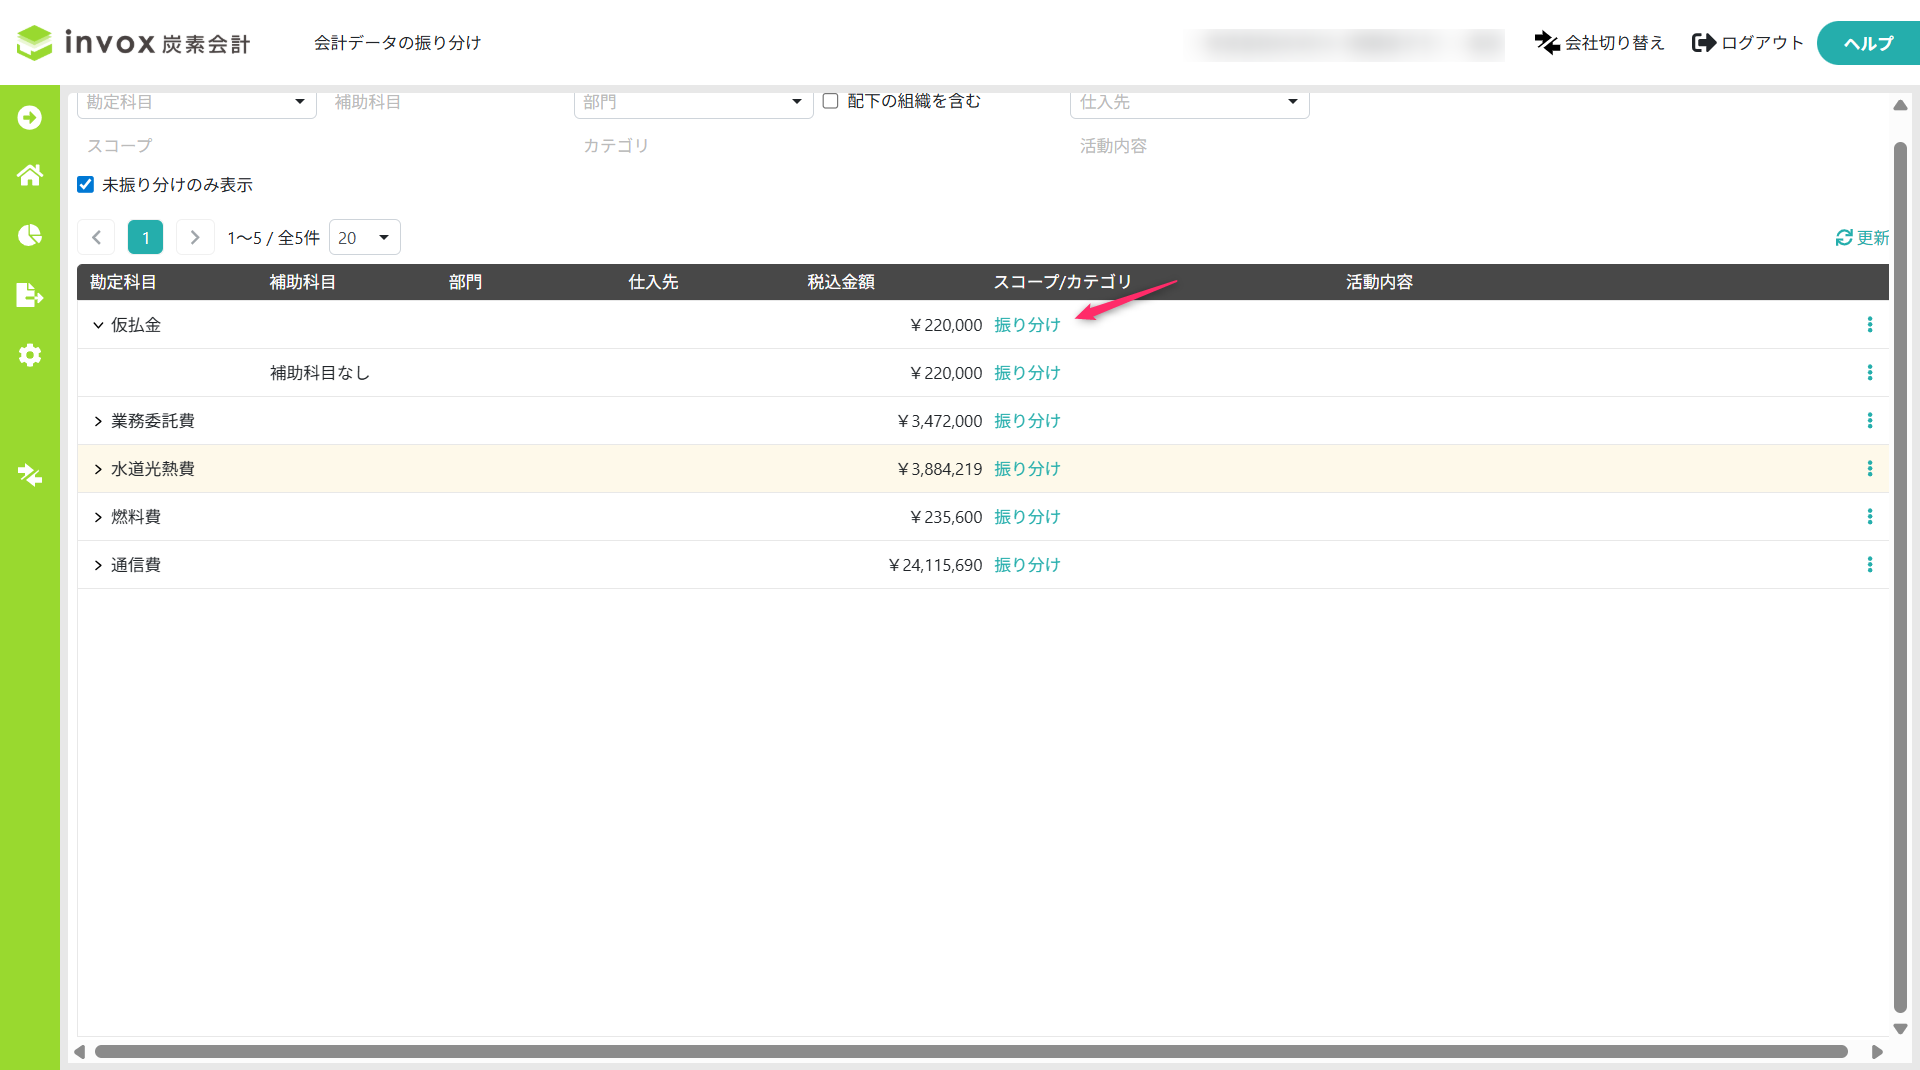1920x1070 pixels.
Task: Collapse the 仮払金 account row
Action: point(98,325)
